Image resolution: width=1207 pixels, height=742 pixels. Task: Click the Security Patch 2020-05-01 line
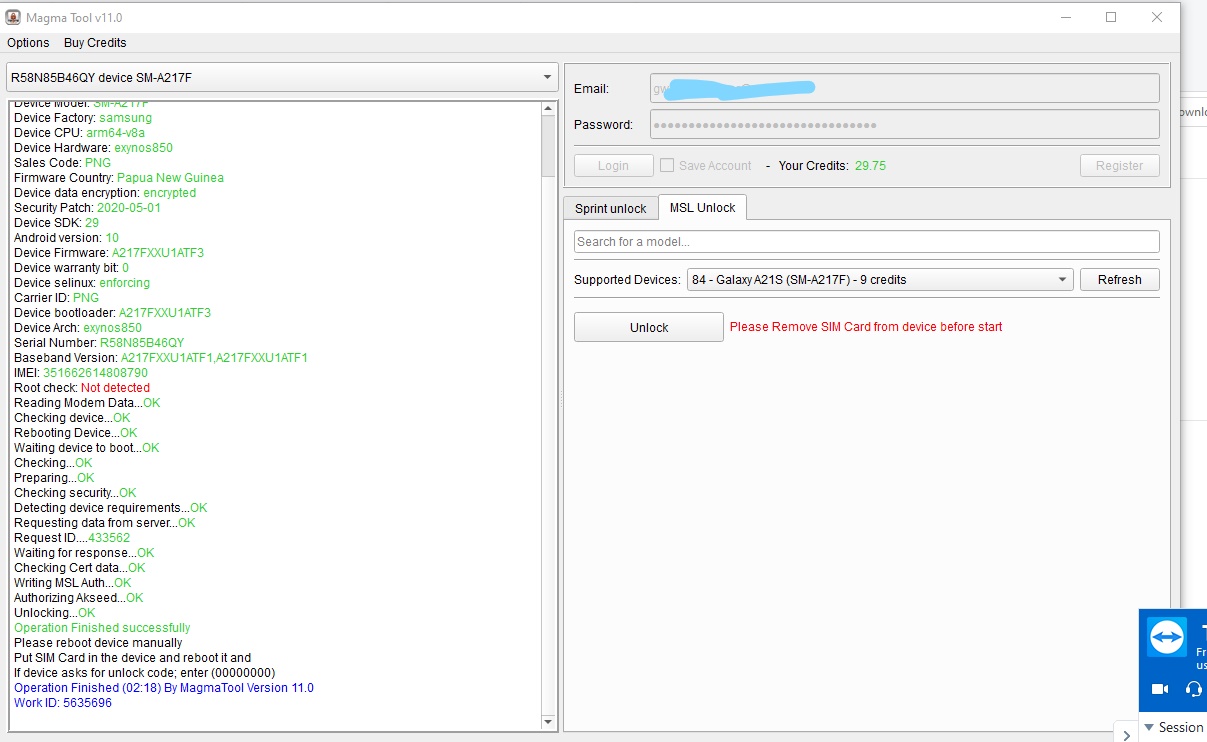point(87,208)
